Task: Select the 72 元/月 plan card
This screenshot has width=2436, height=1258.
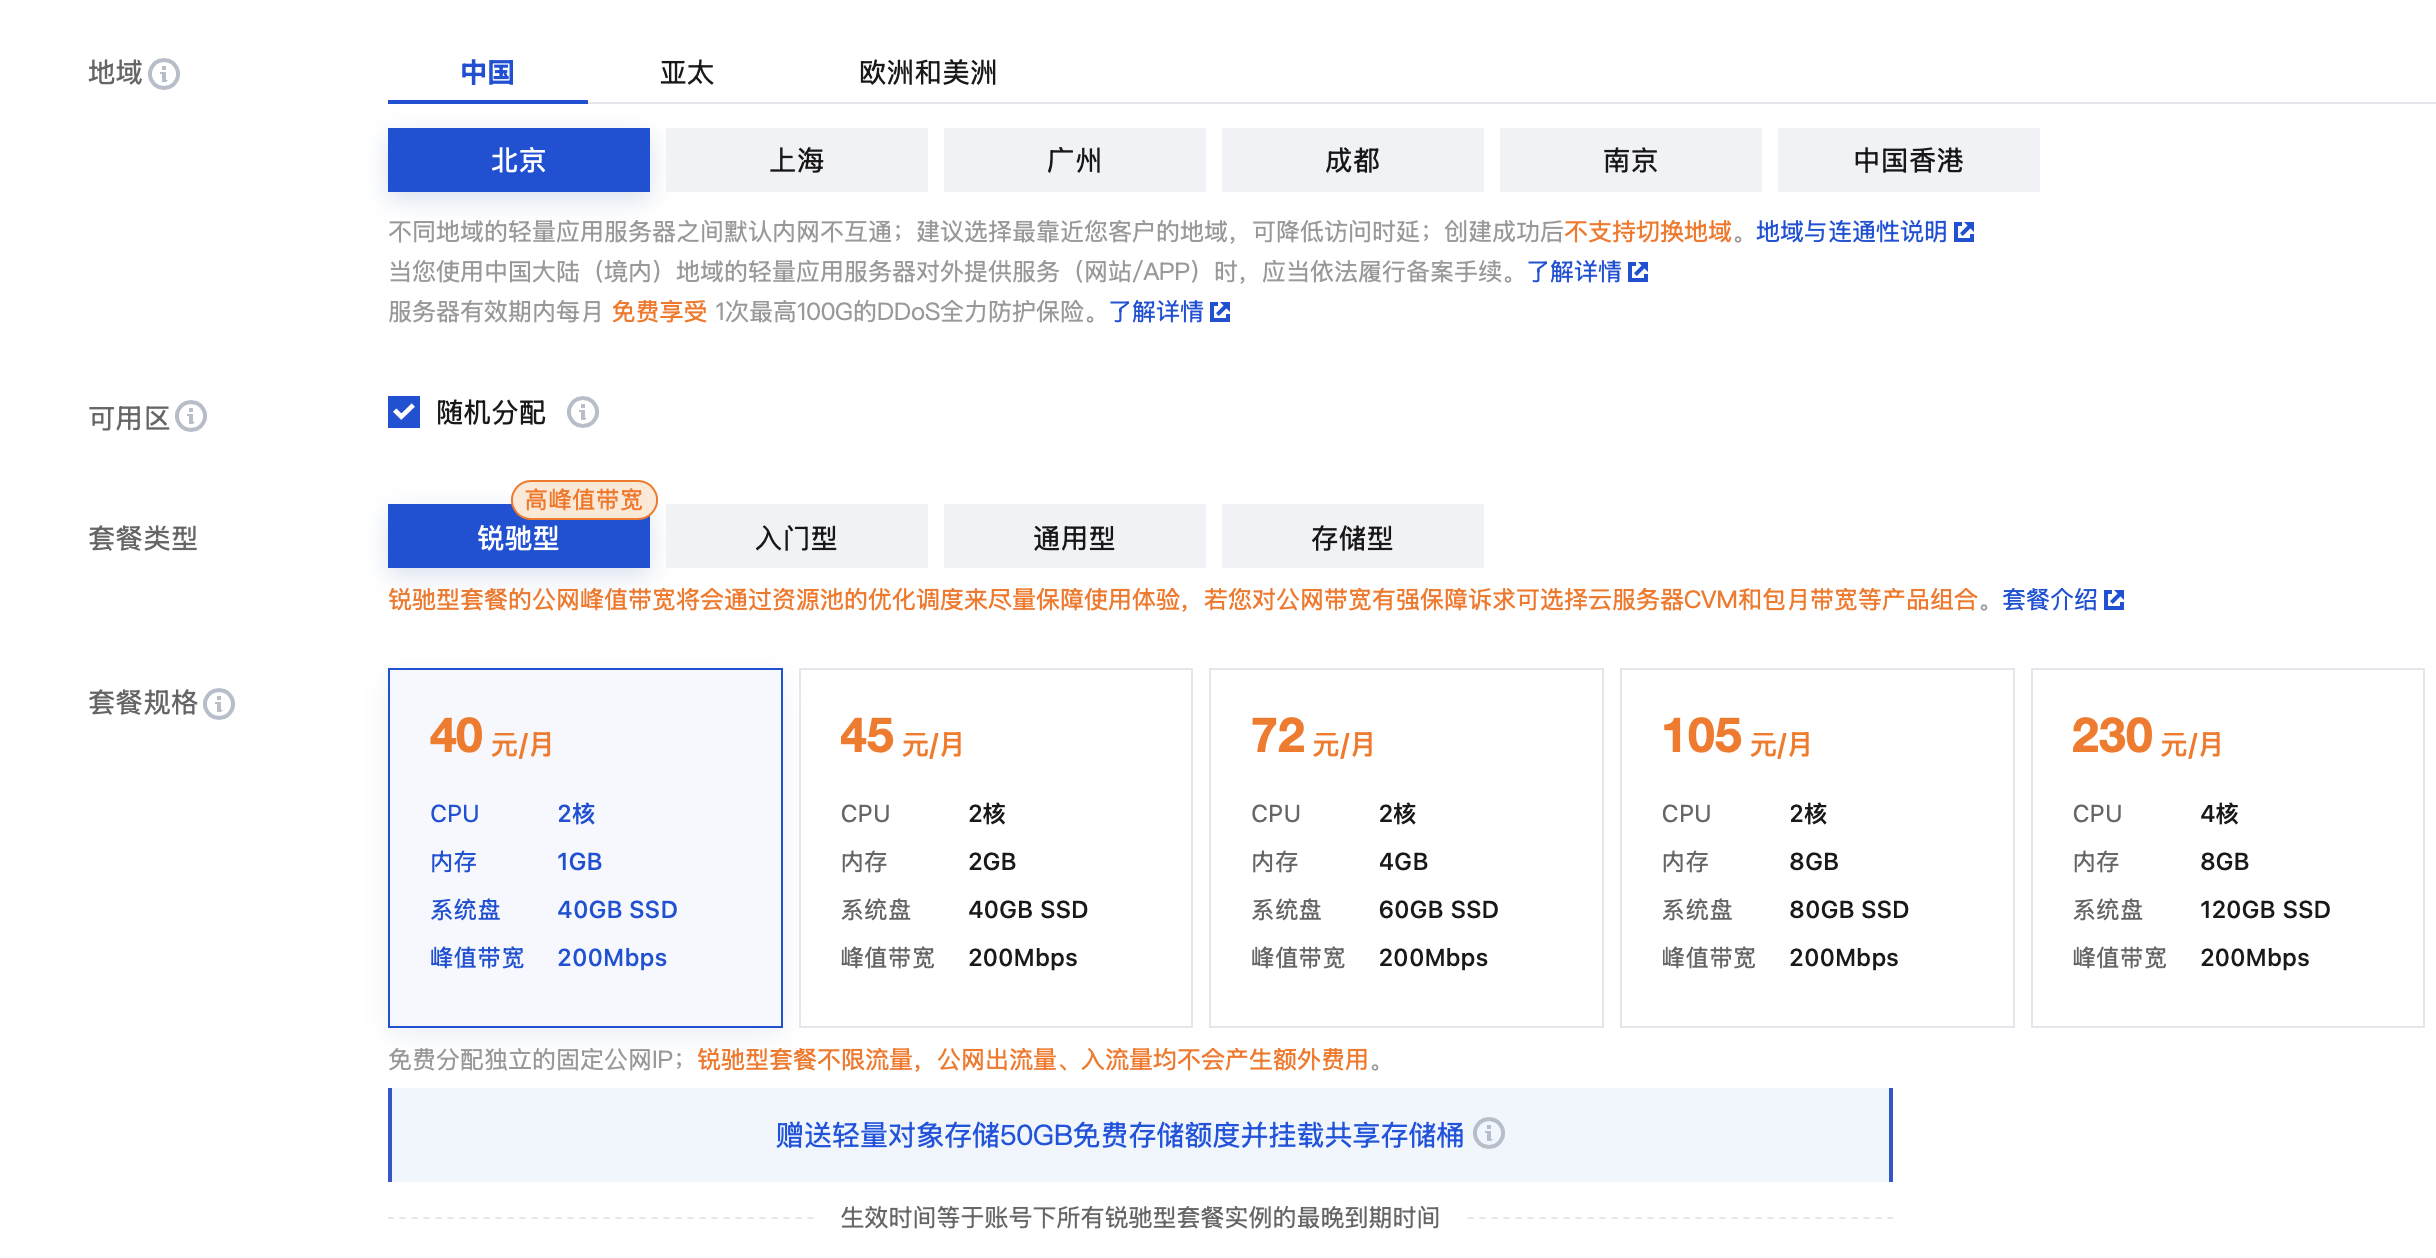Action: [x=1405, y=847]
